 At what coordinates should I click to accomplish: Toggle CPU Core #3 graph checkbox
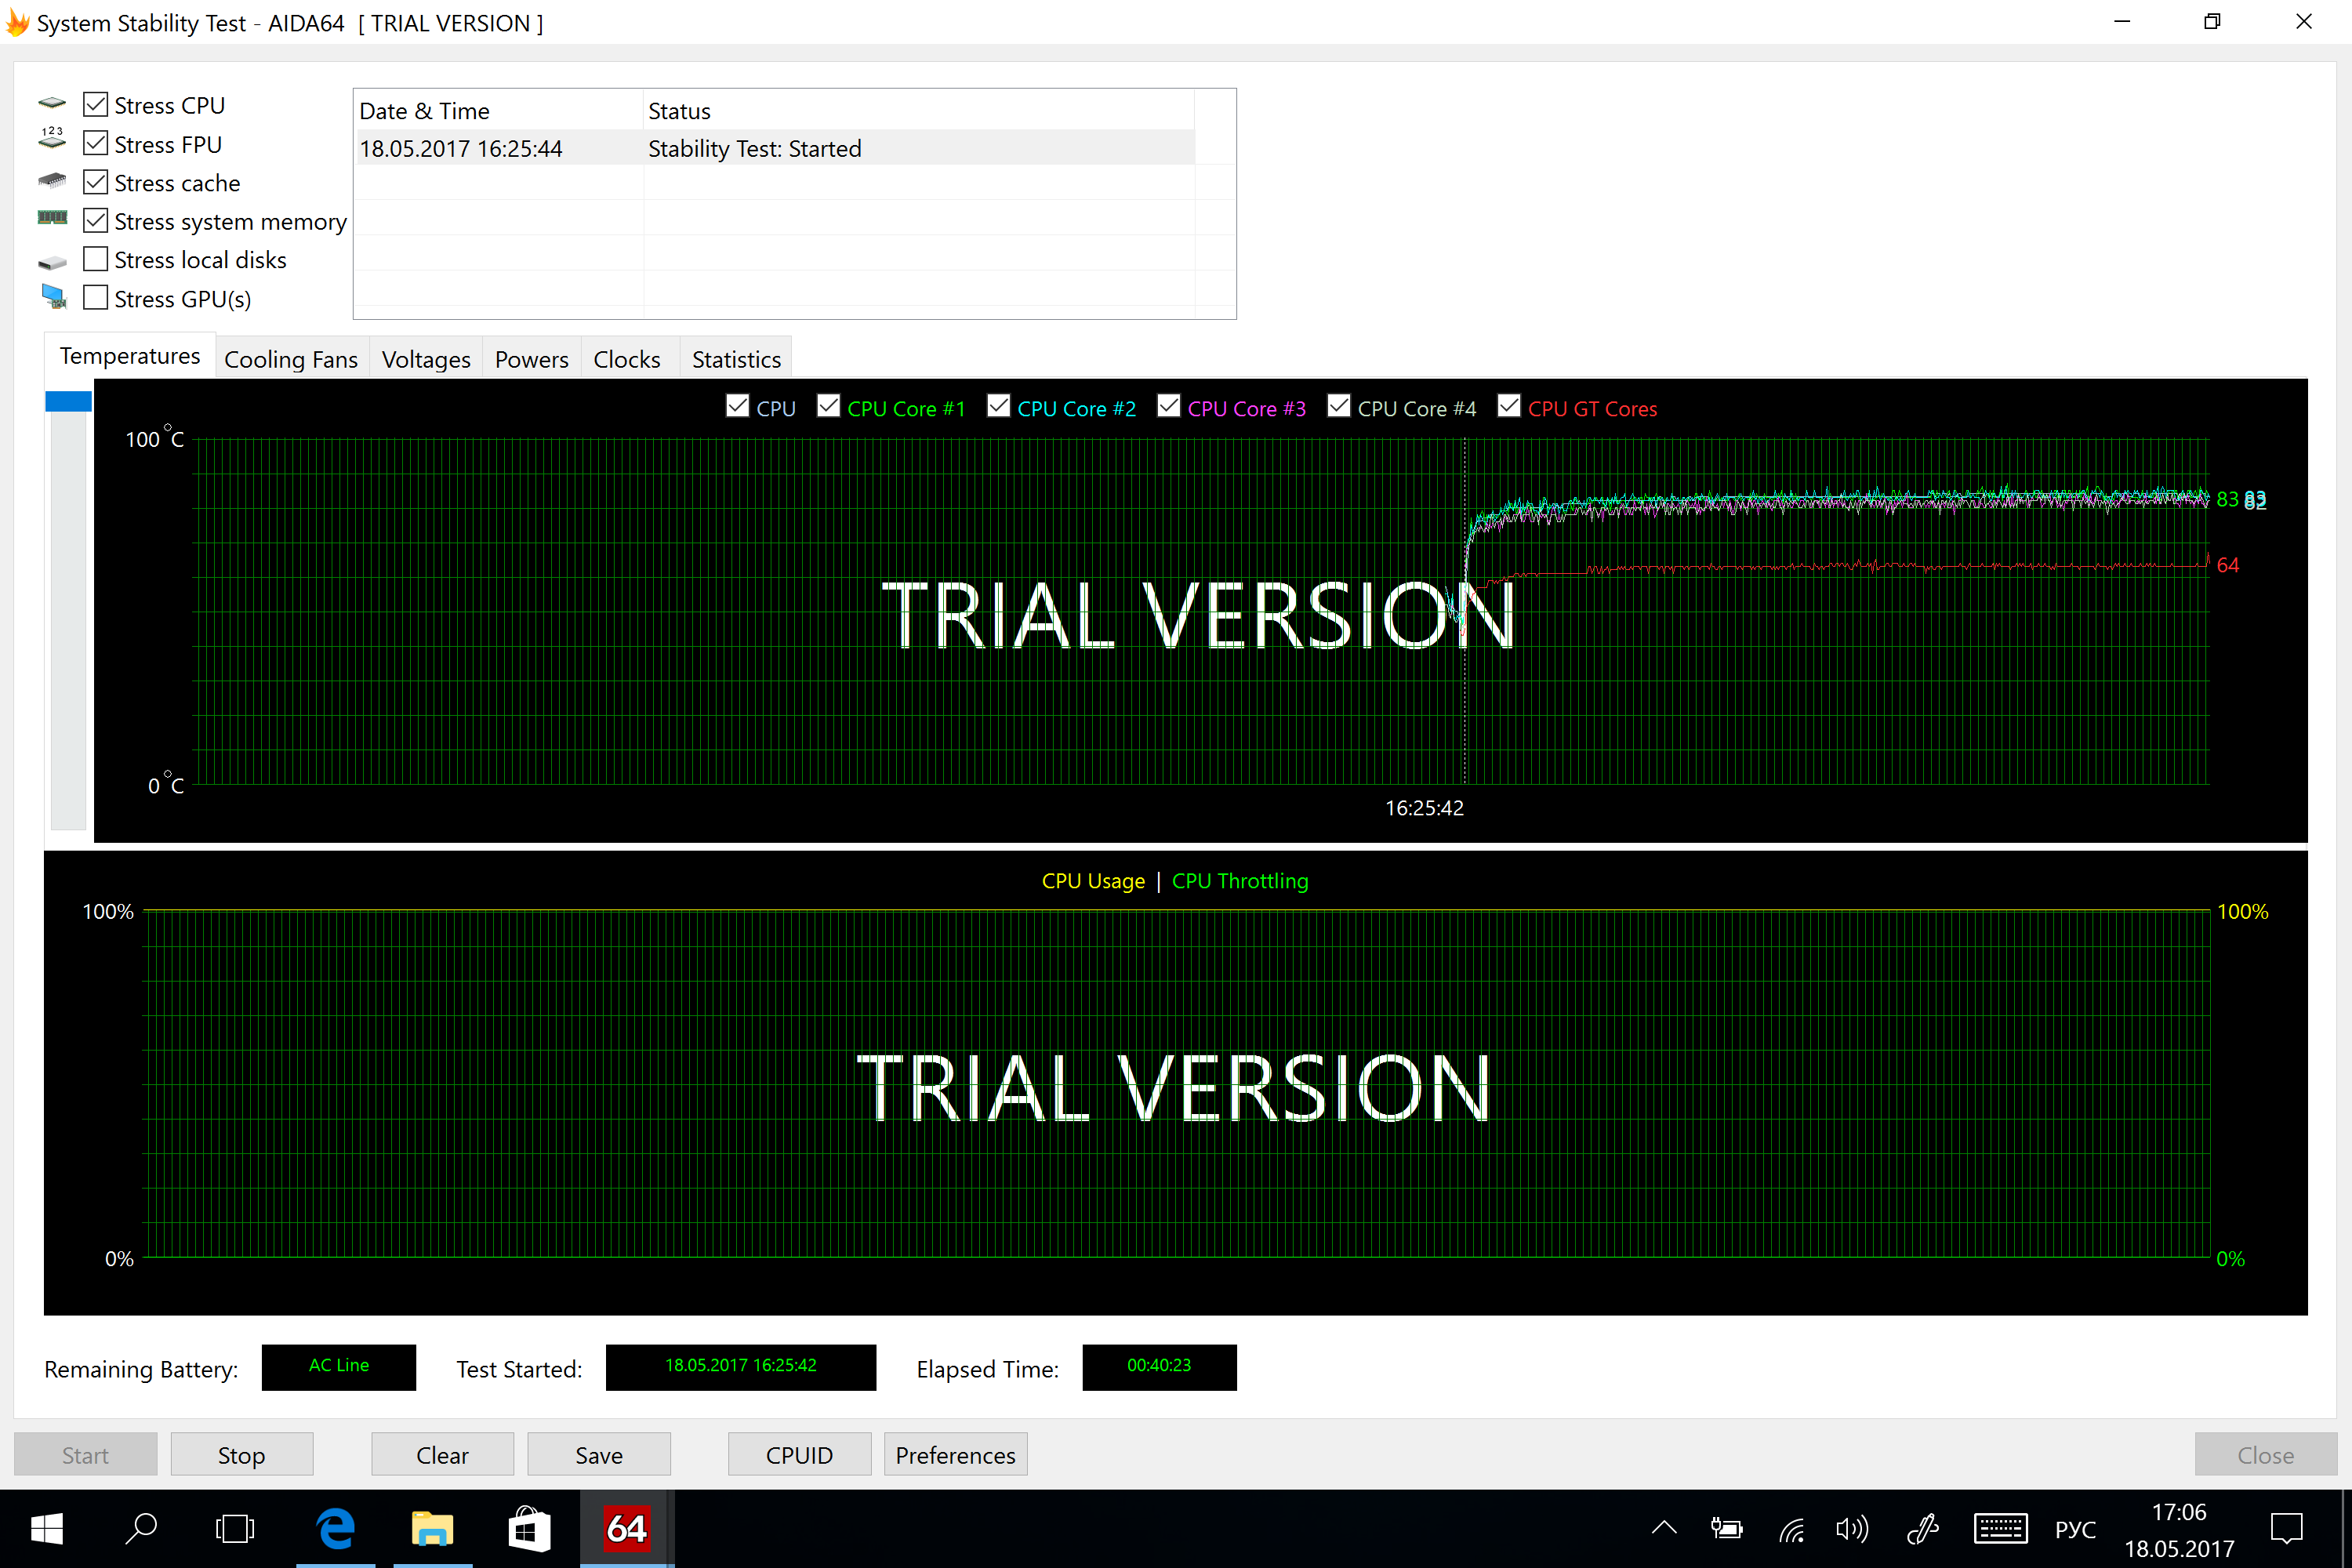(x=1168, y=406)
